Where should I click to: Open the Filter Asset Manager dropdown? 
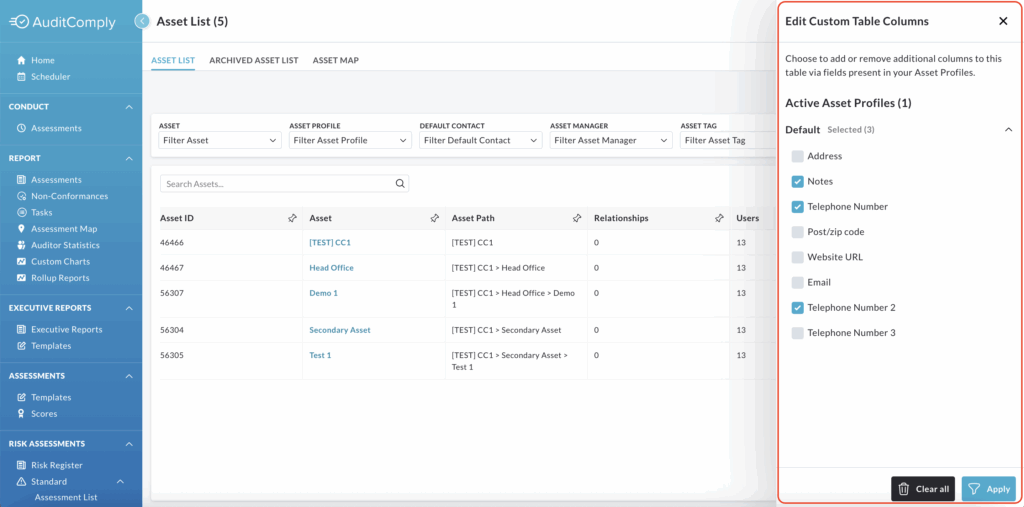[x=610, y=141]
